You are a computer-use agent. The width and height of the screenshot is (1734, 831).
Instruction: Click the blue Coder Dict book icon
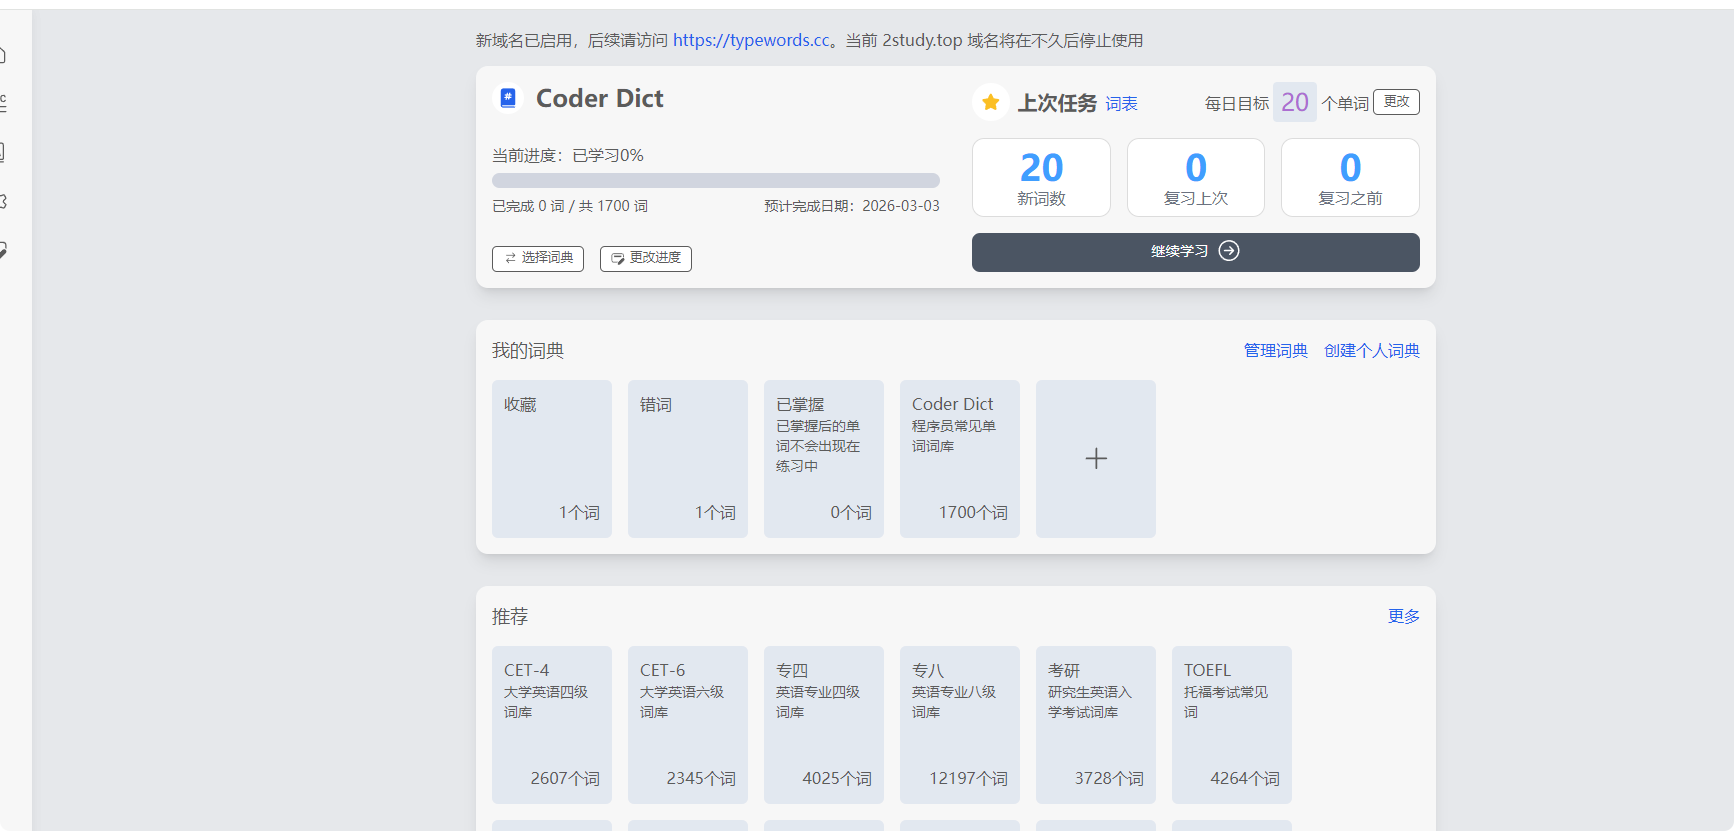[x=508, y=98]
